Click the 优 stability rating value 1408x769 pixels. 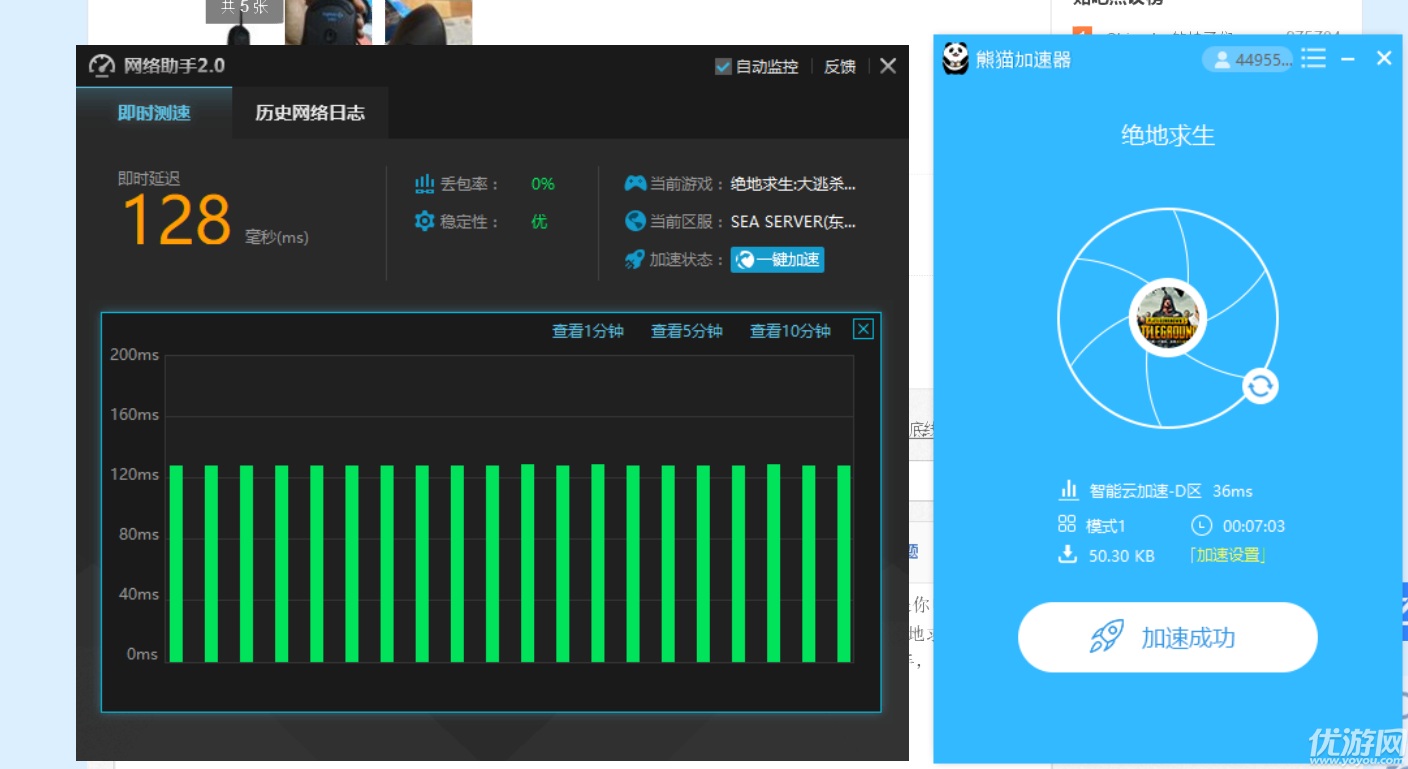coord(539,222)
